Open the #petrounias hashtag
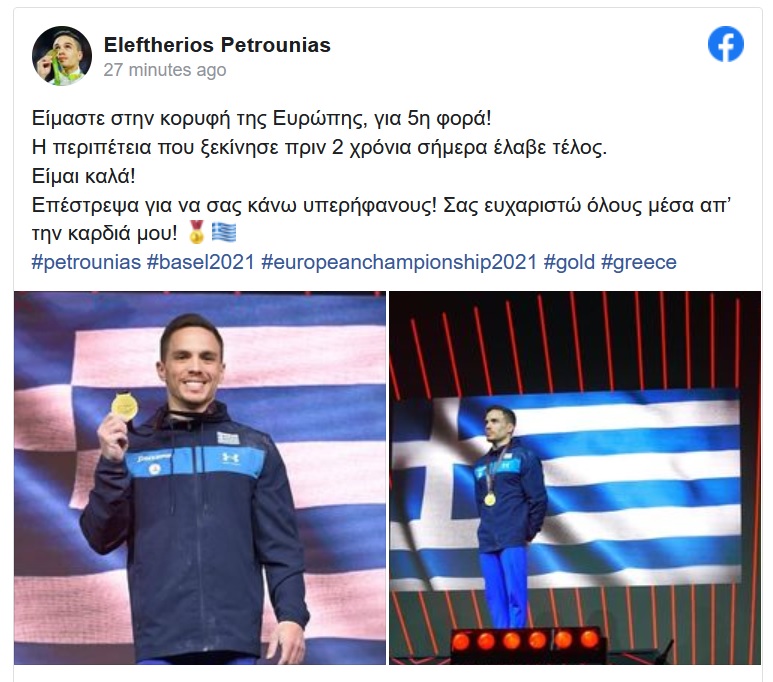The width and height of the screenshot is (773, 682). coord(86,262)
